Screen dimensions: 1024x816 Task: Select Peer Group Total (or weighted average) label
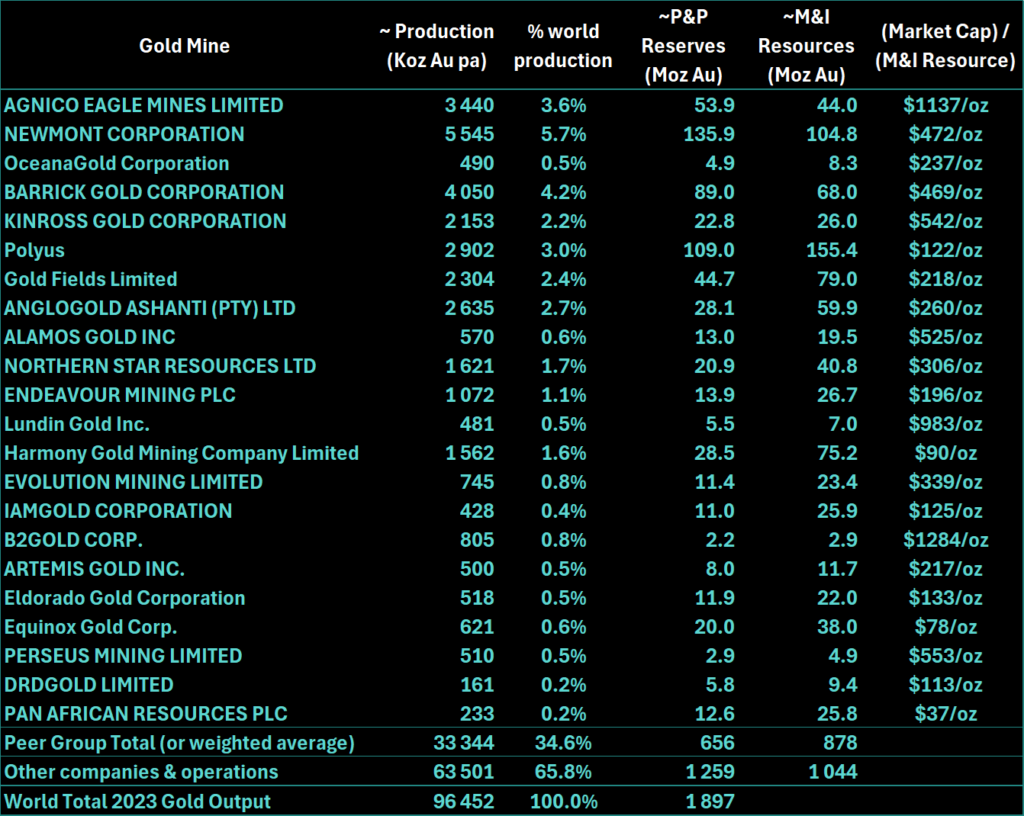pyautogui.click(x=180, y=743)
